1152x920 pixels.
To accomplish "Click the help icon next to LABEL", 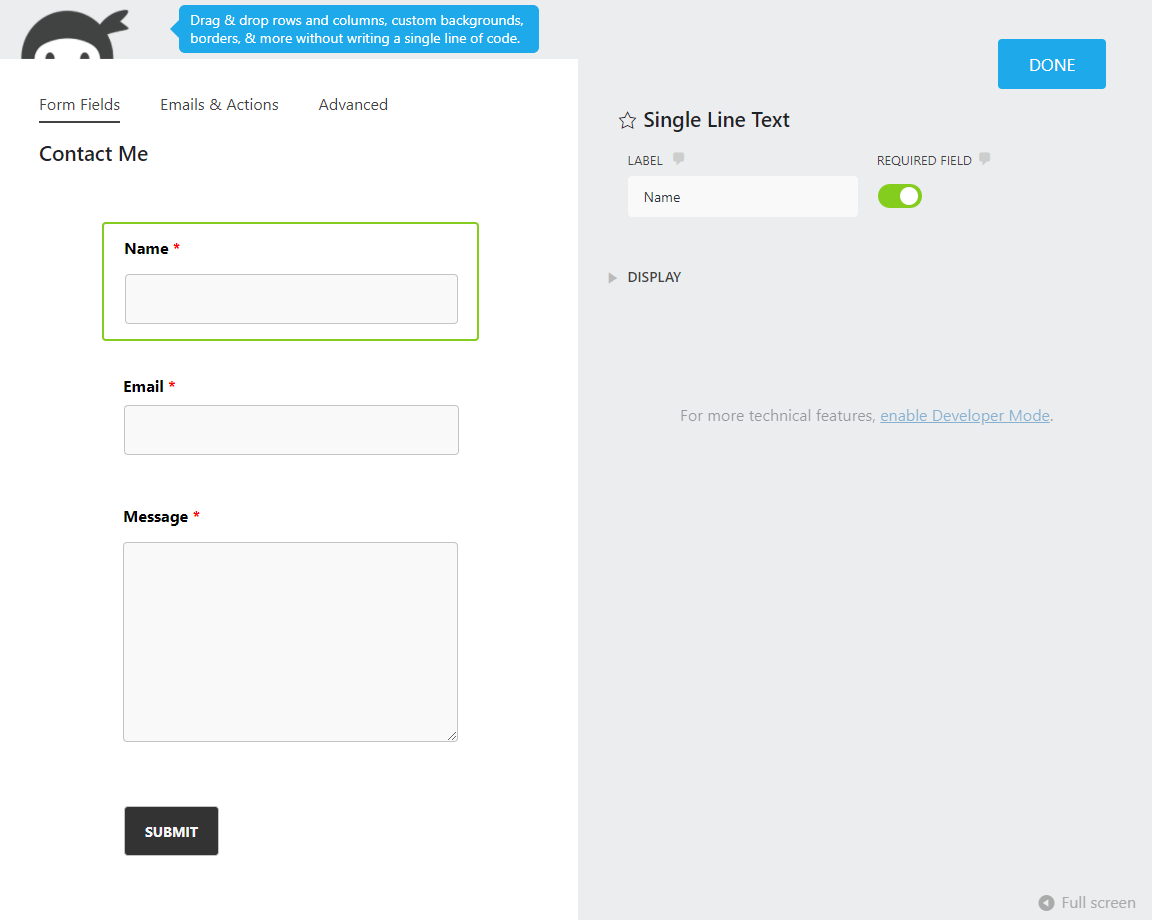I will pyautogui.click(x=678, y=159).
